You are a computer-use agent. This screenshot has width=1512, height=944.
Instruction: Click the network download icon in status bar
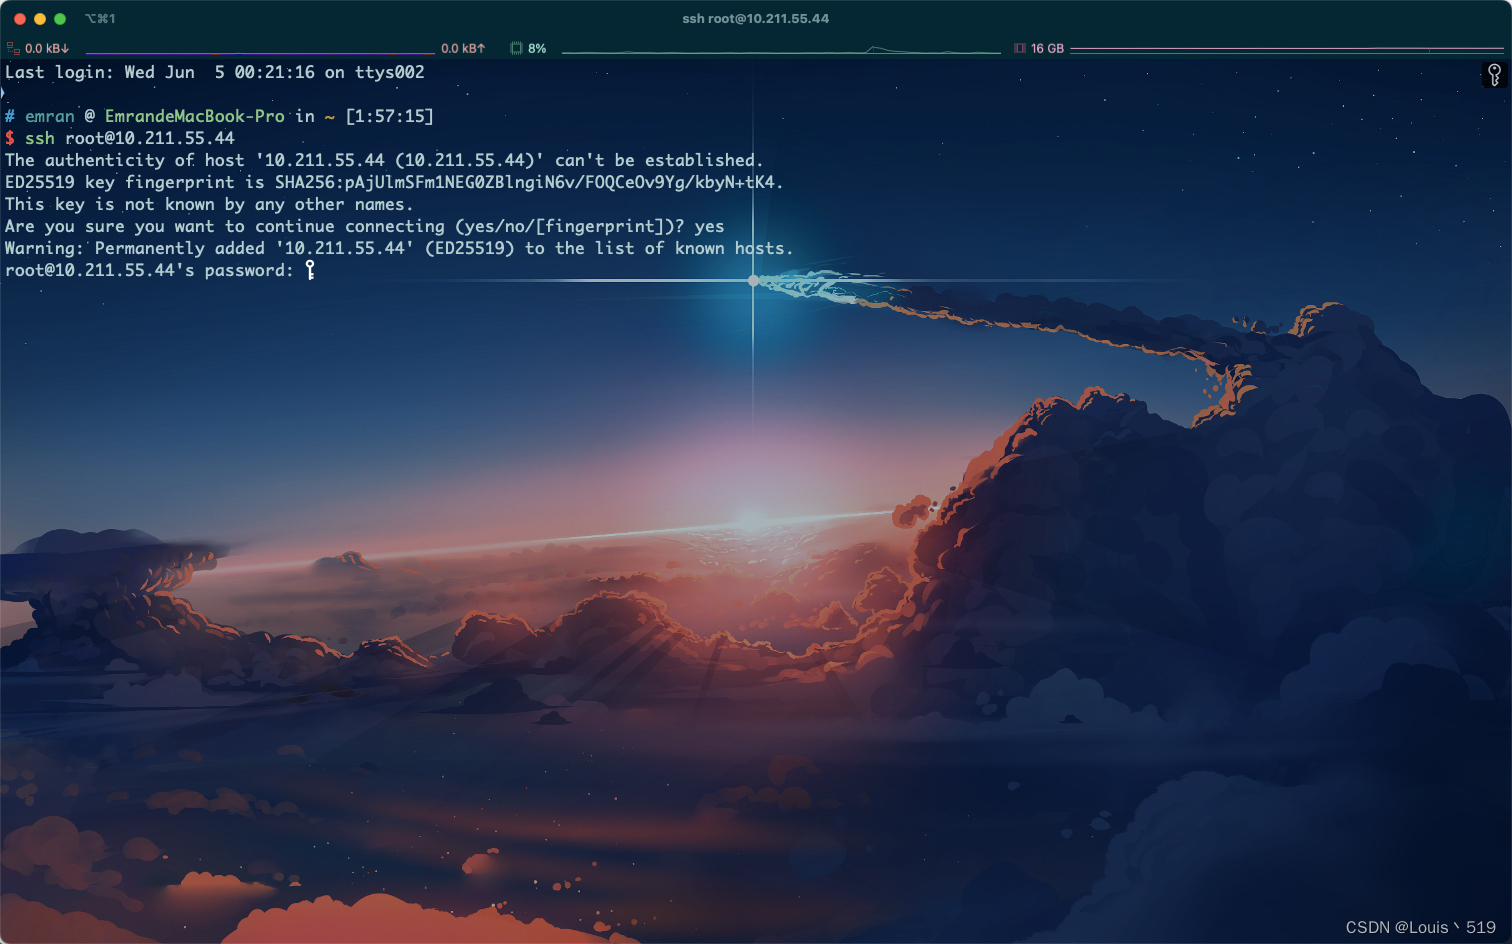click(x=13, y=48)
